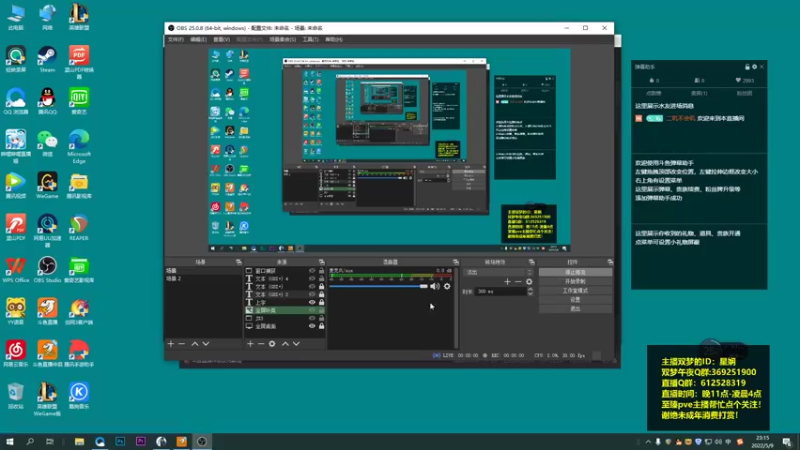Open Steam desktop shortcut
This screenshot has width=800, height=450.
tap(47, 59)
